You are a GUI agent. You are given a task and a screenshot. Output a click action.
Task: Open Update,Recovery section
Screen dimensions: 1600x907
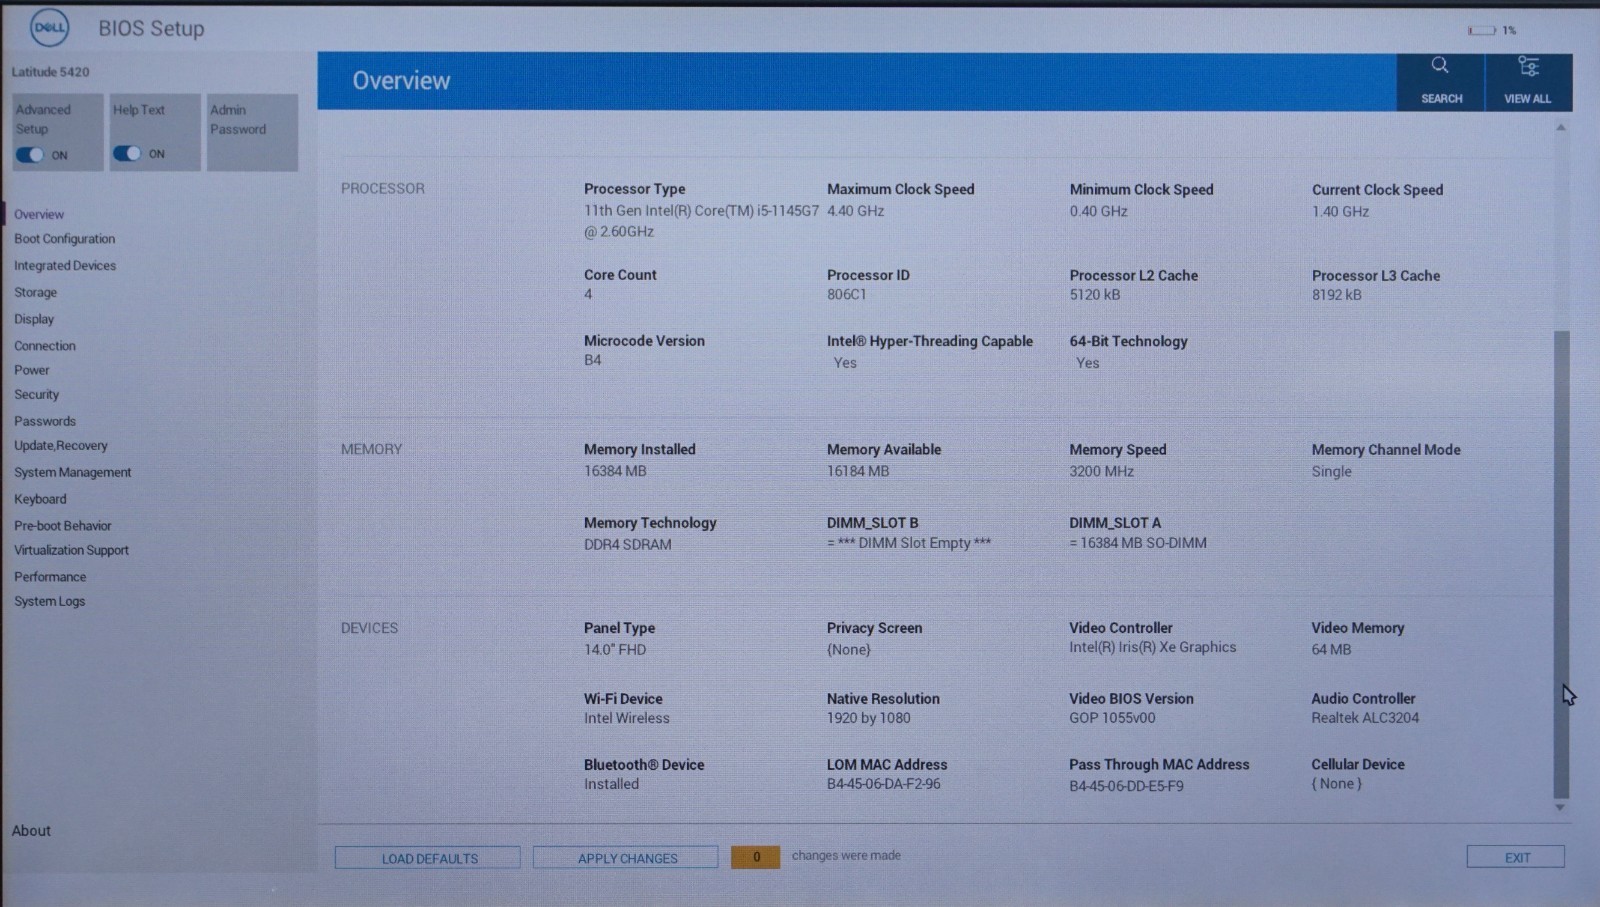(x=61, y=446)
